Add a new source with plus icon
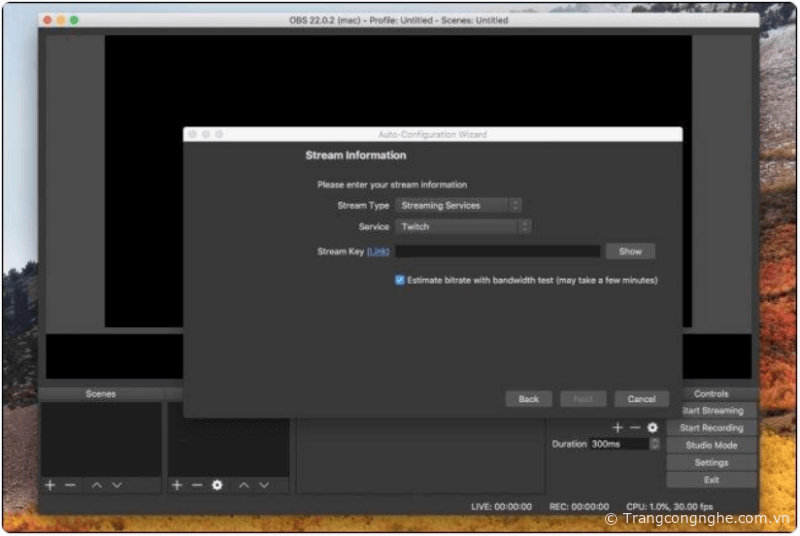The height and width of the screenshot is (536, 800). pos(177,485)
